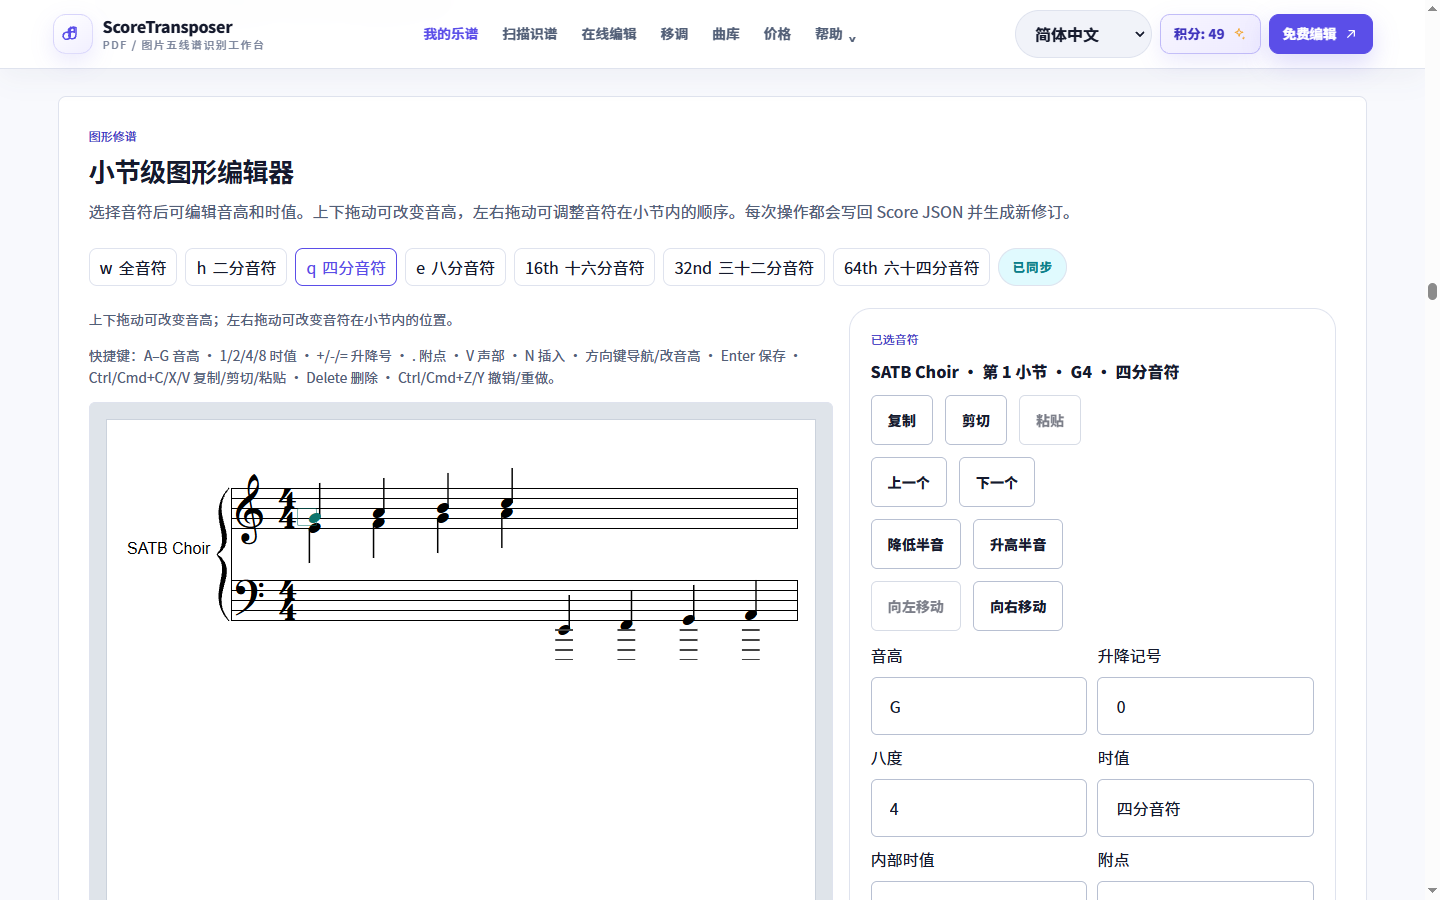
Task: Open the 曲库 nav link
Action: coord(726,34)
